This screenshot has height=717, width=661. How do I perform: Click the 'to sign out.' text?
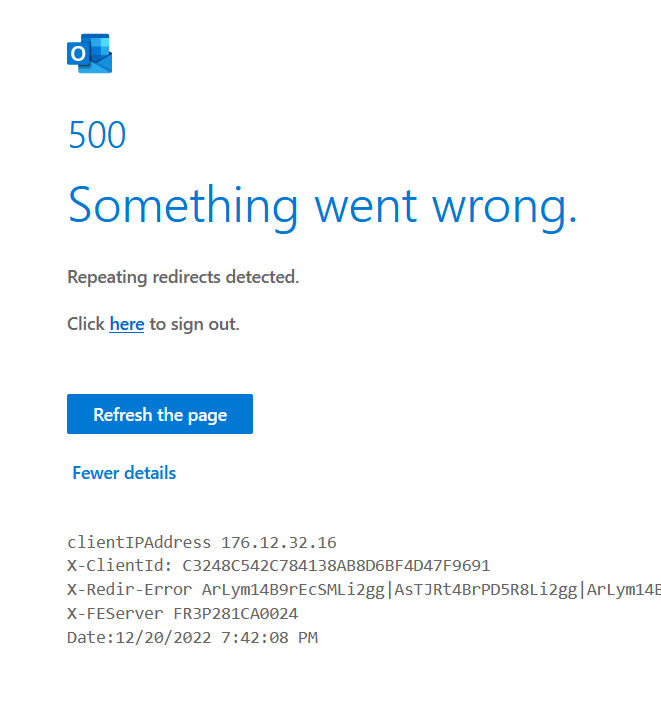[x=195, y=324]
